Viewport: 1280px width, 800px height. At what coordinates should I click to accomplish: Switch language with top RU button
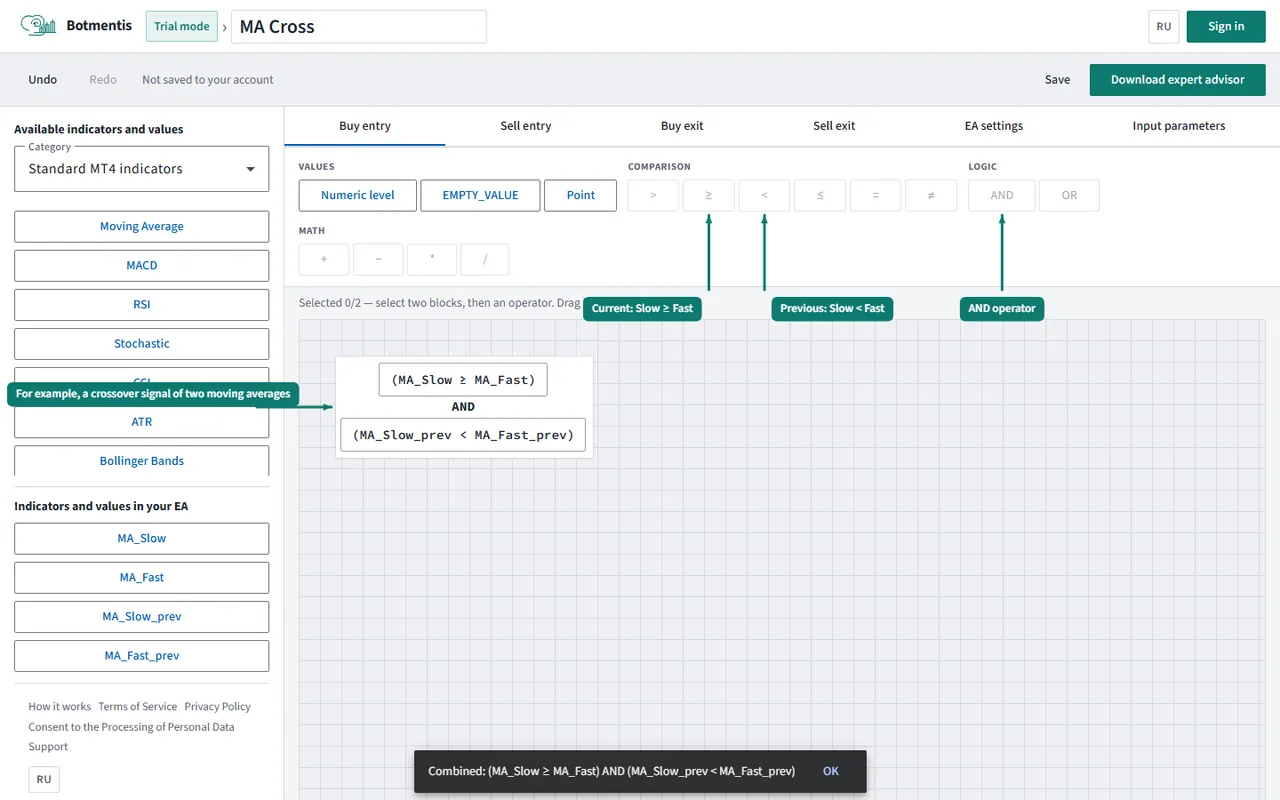1164,27
